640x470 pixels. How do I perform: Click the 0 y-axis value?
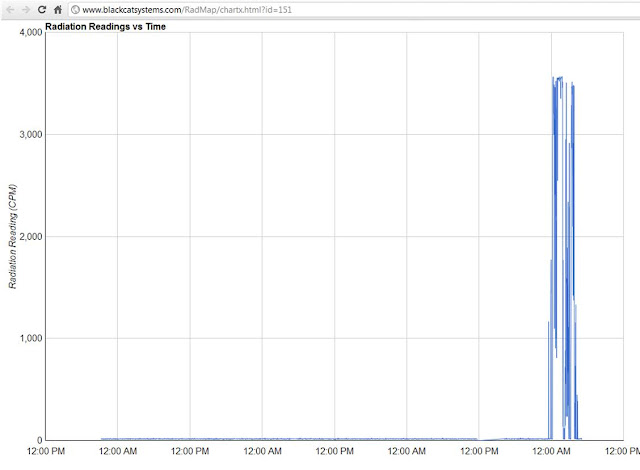tap(40, 440)
